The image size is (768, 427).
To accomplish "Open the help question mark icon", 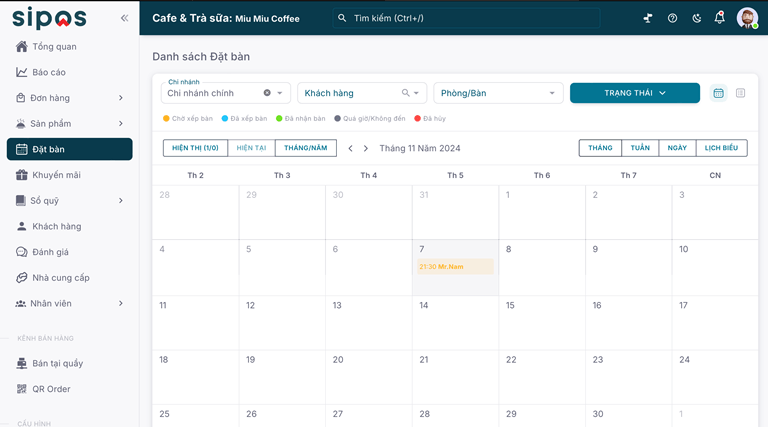I will pyautogui.click(x=672, y=18).
